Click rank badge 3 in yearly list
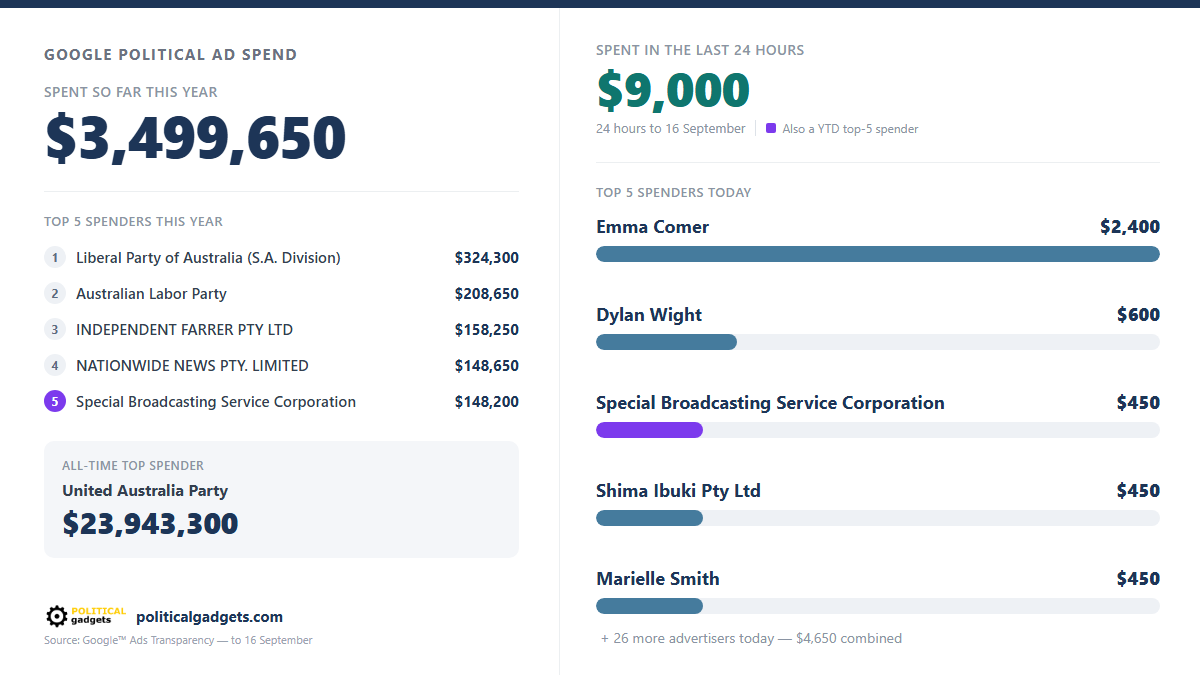1200x675 pixels. [x=55, y=330]
